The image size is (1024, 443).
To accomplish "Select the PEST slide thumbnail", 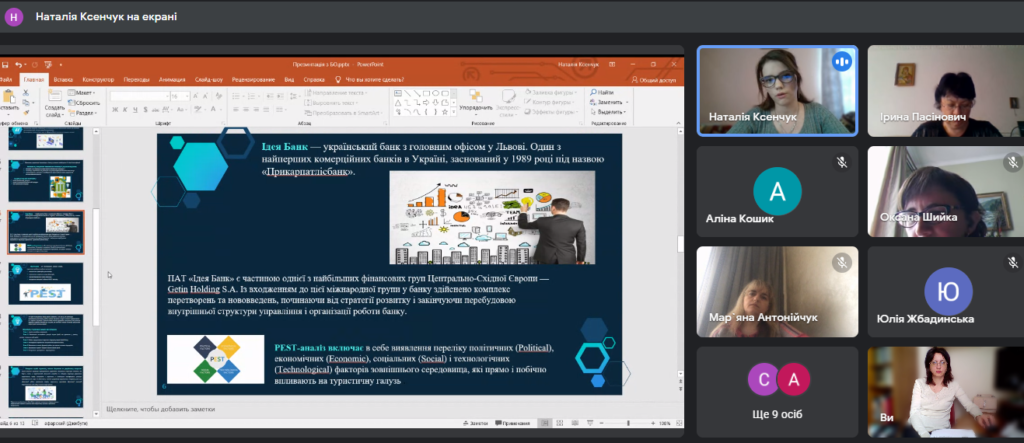I will (46, 284).
